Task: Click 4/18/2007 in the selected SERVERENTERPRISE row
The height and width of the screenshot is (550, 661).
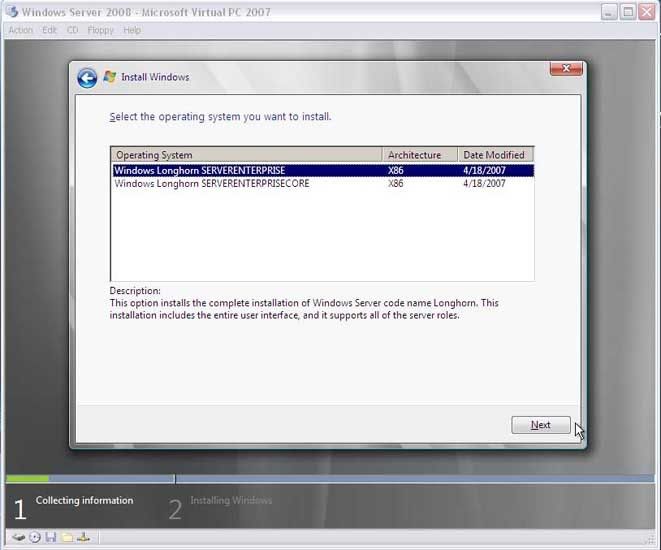Action: (x=484, y=170)
